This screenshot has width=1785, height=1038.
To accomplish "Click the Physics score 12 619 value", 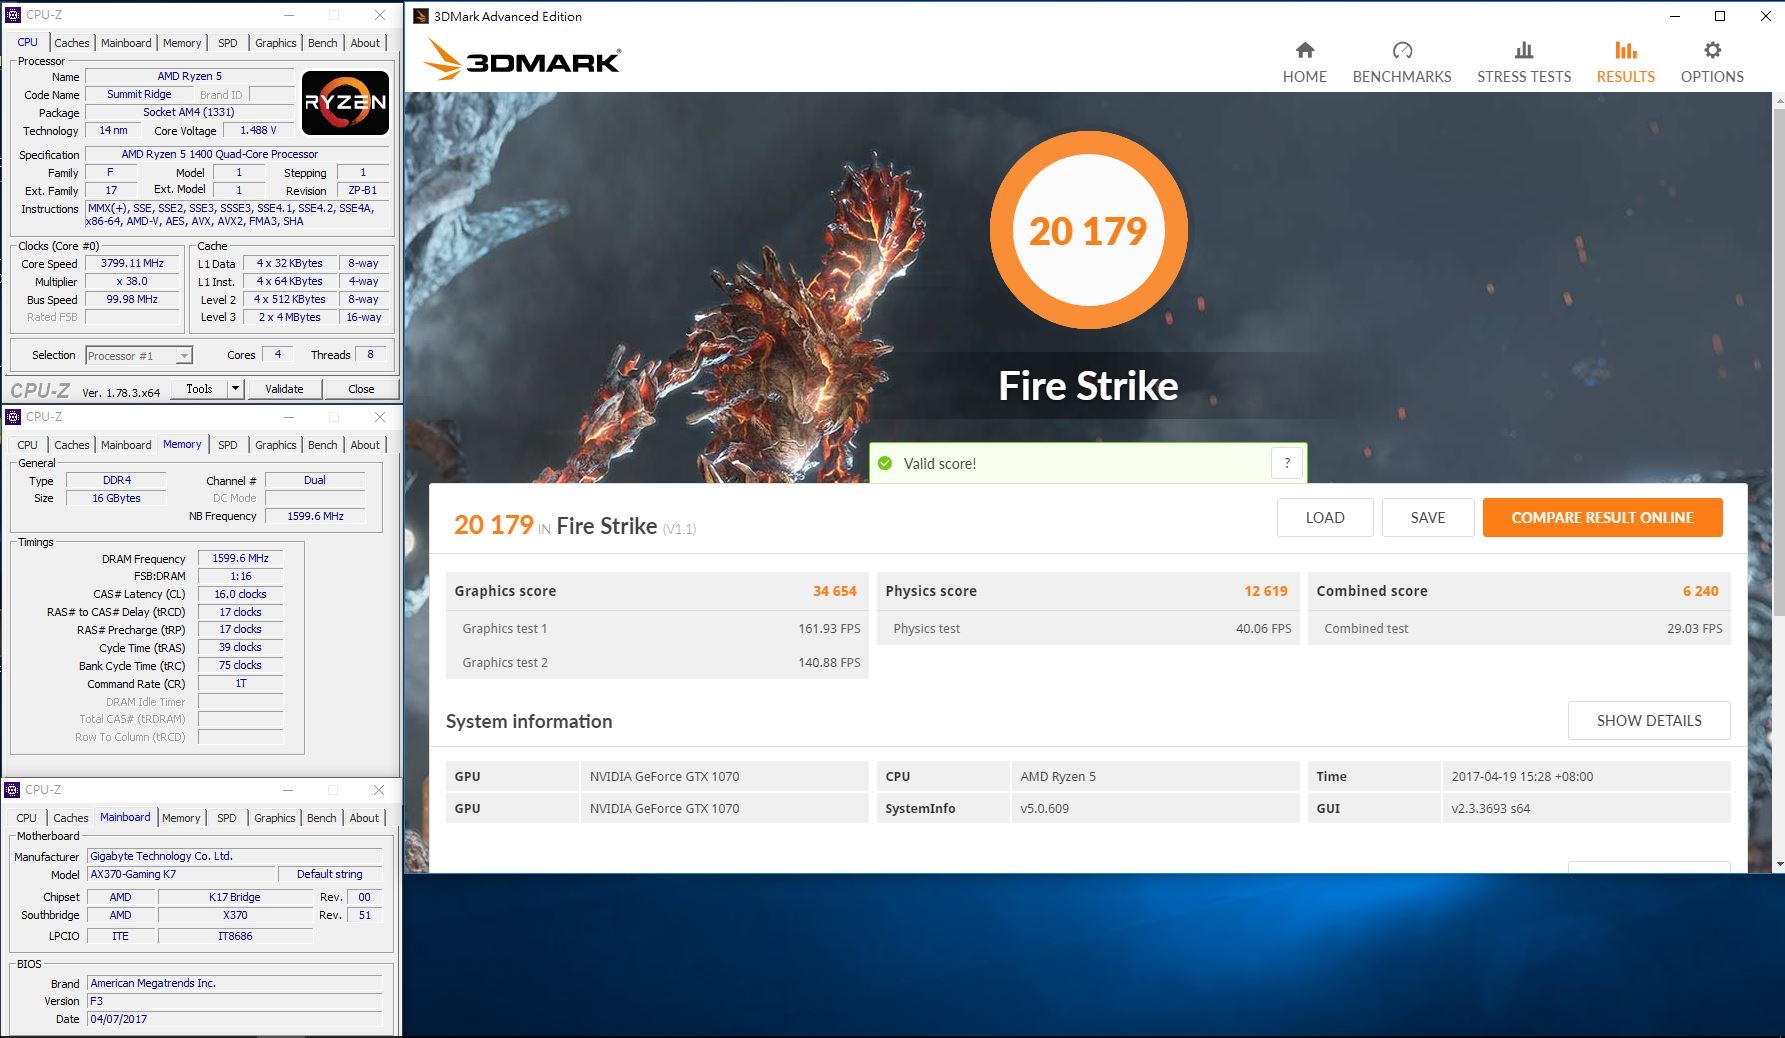I will (1266, 591).
